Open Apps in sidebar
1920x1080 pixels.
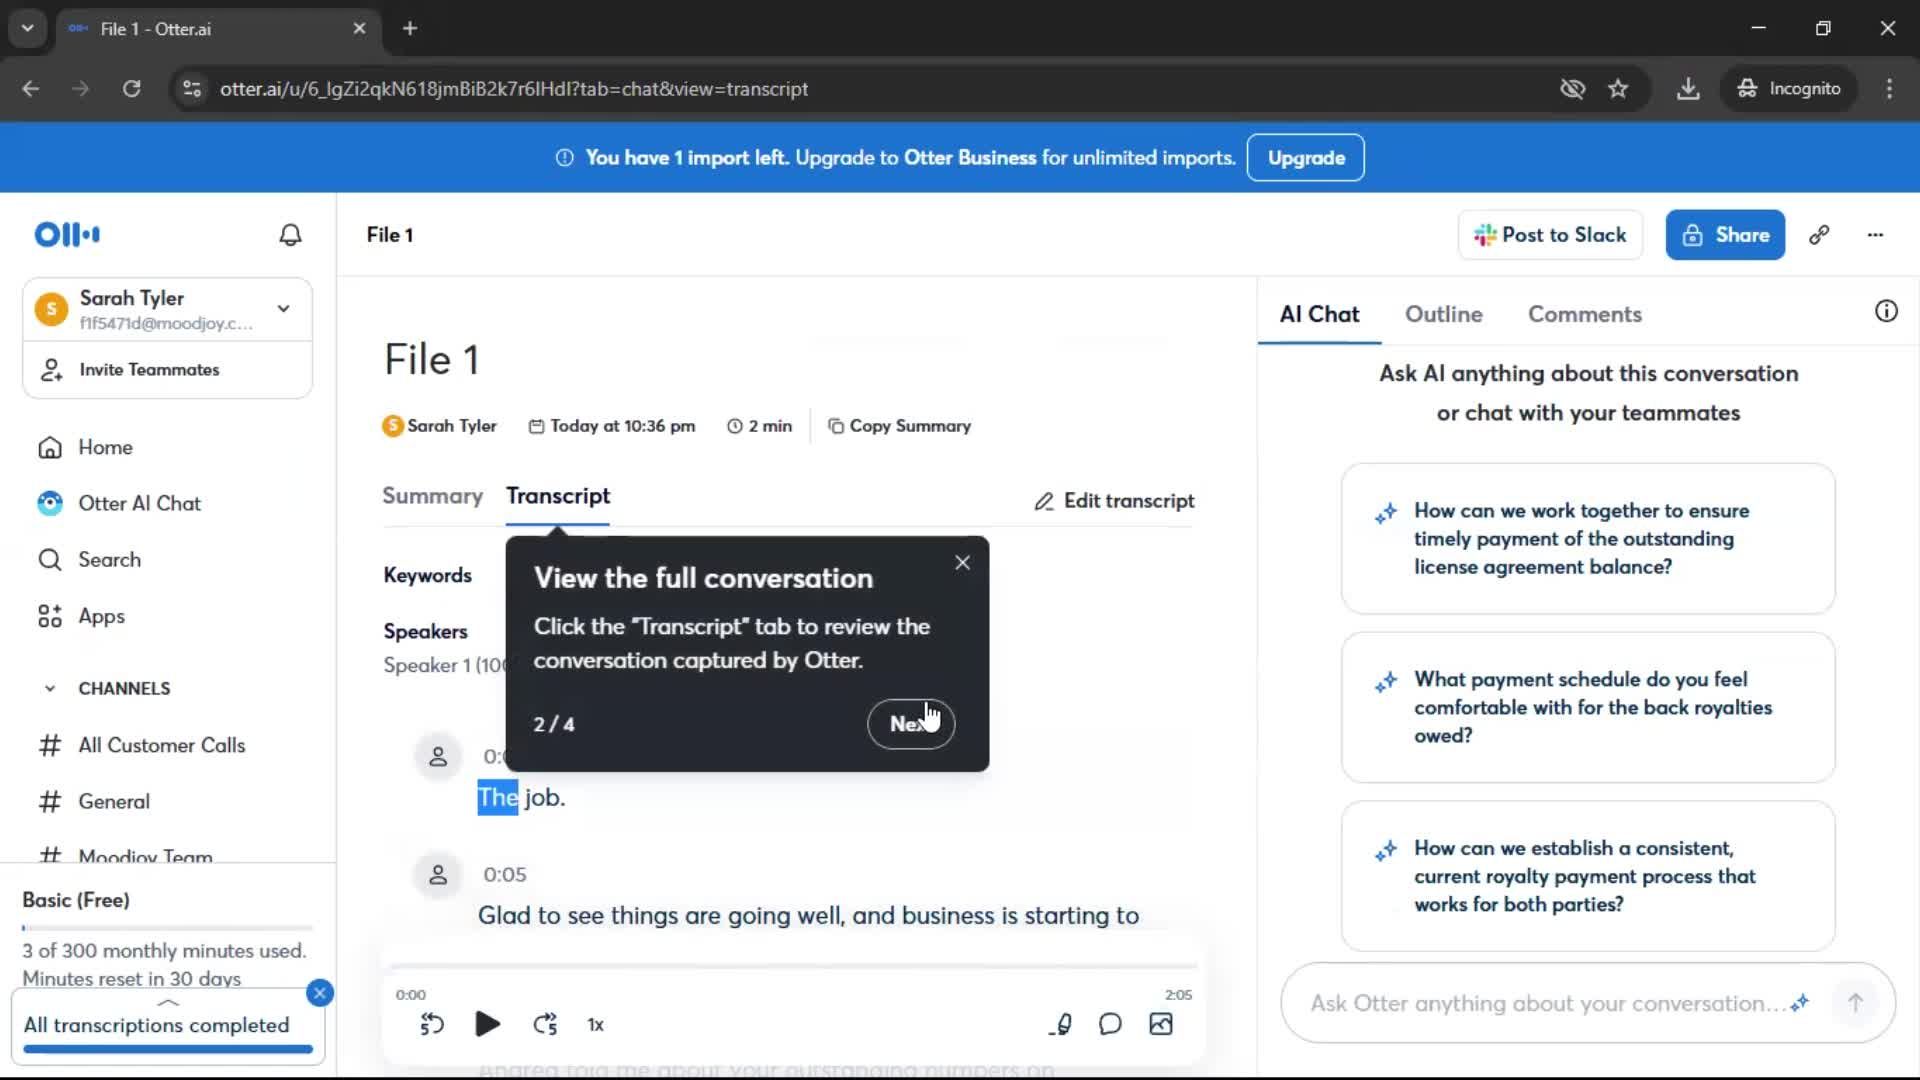81,616
